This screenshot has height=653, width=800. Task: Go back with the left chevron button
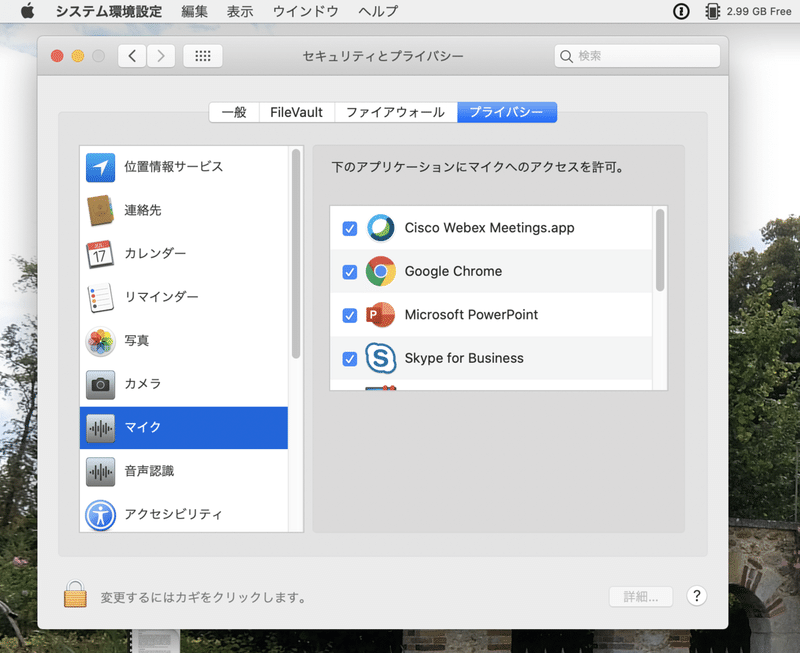point(132,56)
